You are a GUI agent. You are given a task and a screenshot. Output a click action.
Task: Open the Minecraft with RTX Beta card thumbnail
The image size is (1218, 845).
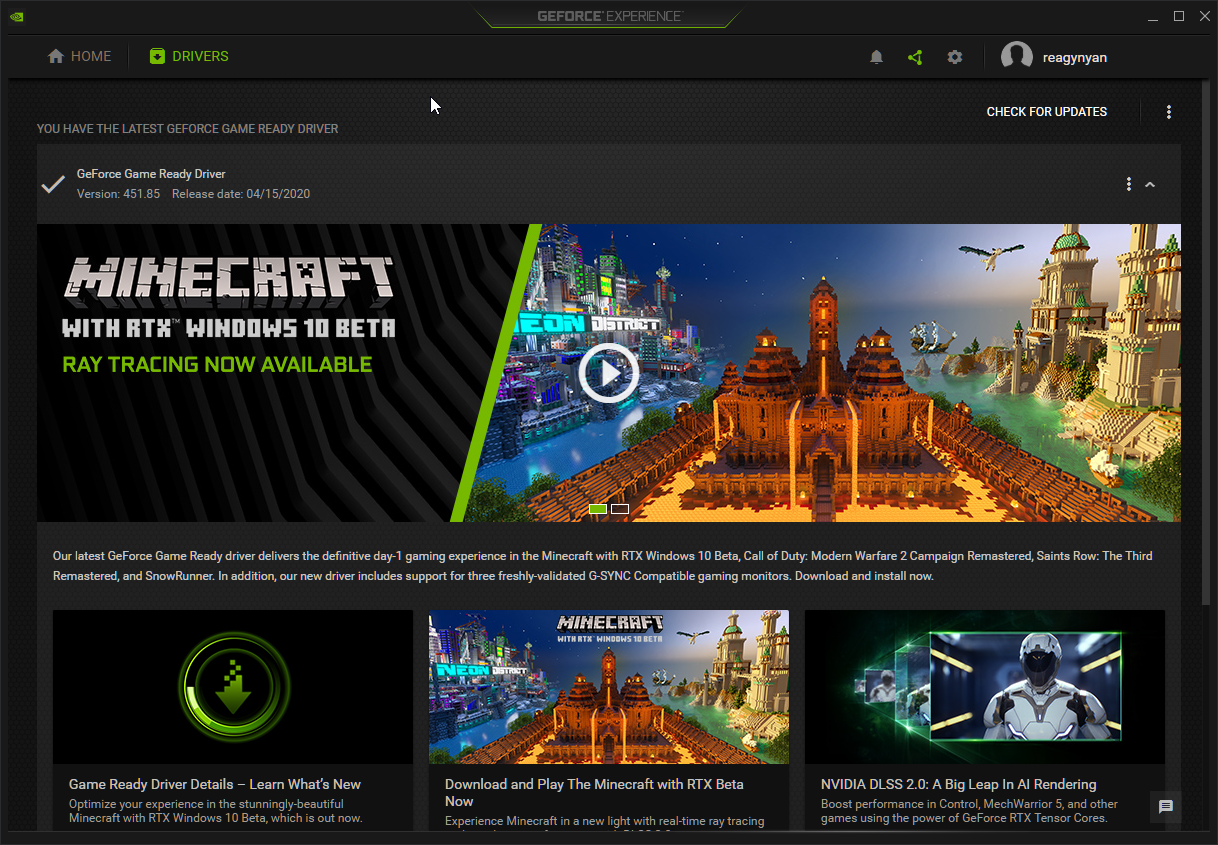coord(609,687)
